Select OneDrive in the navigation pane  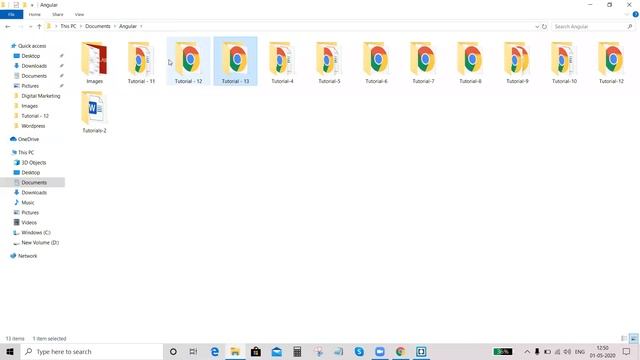[28, 139]
